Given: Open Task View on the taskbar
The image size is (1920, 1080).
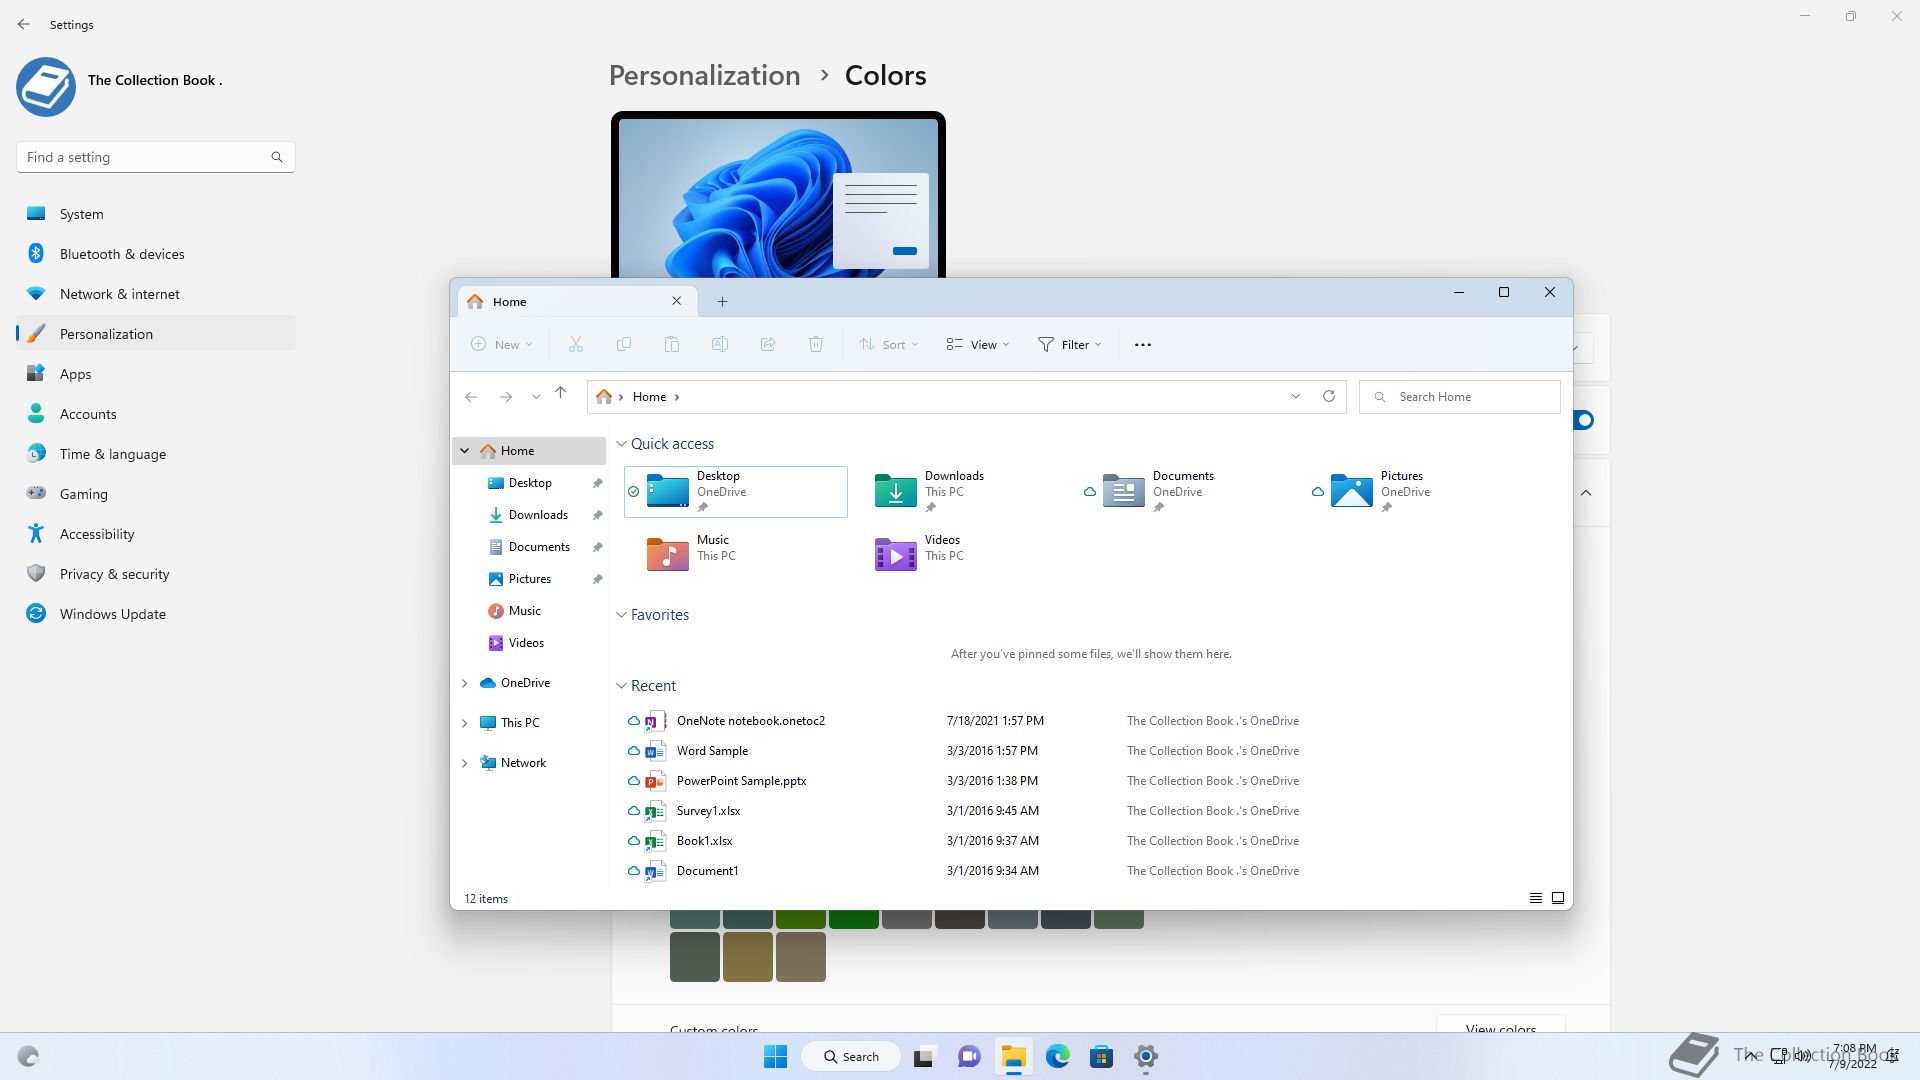Looking at the screenshot, I should click(924, 1056).
